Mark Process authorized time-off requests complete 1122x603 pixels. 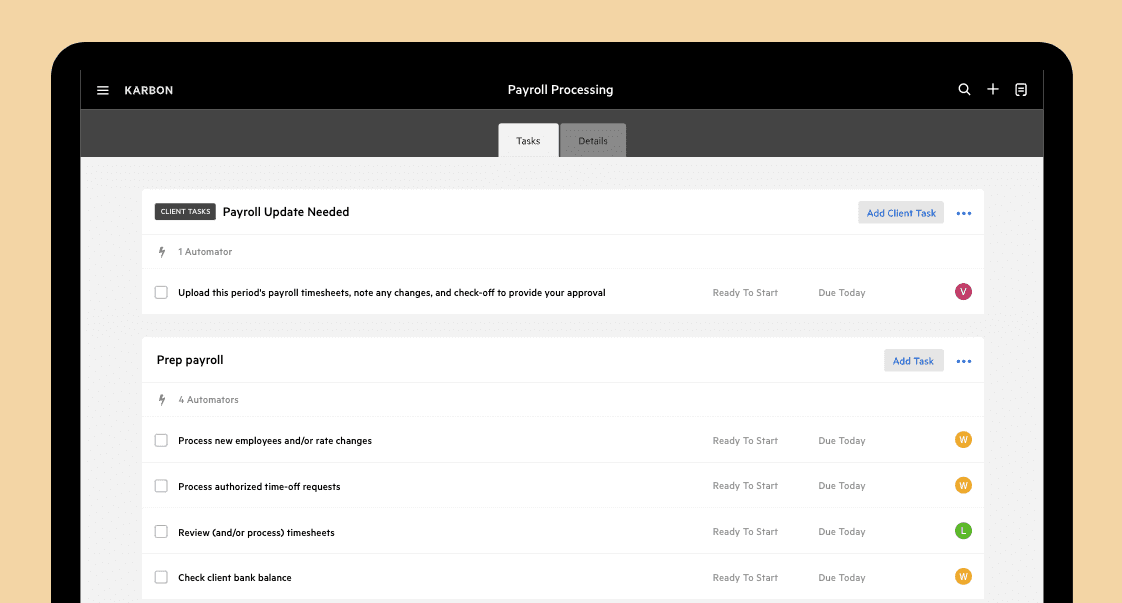click(x=161, y=486)
